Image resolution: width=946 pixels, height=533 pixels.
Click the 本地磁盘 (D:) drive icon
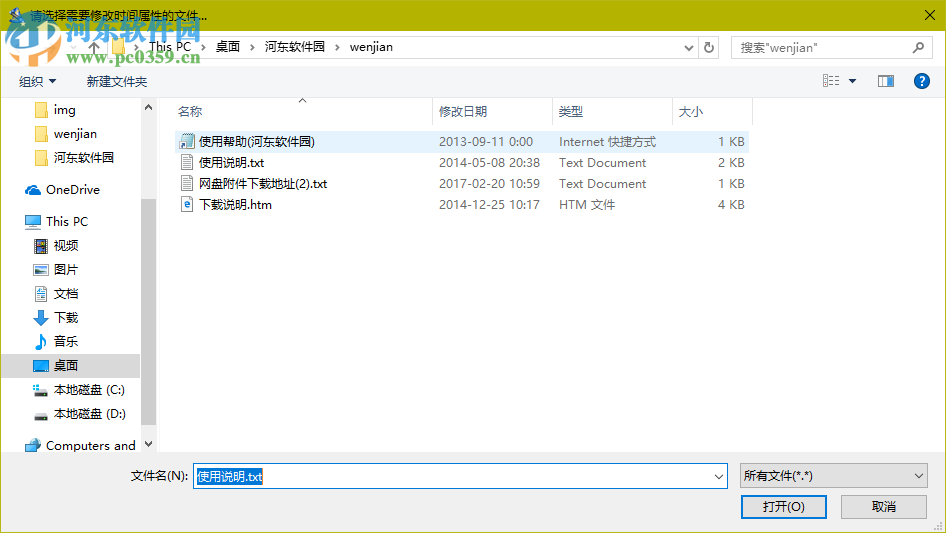click(x=40, y=415)
